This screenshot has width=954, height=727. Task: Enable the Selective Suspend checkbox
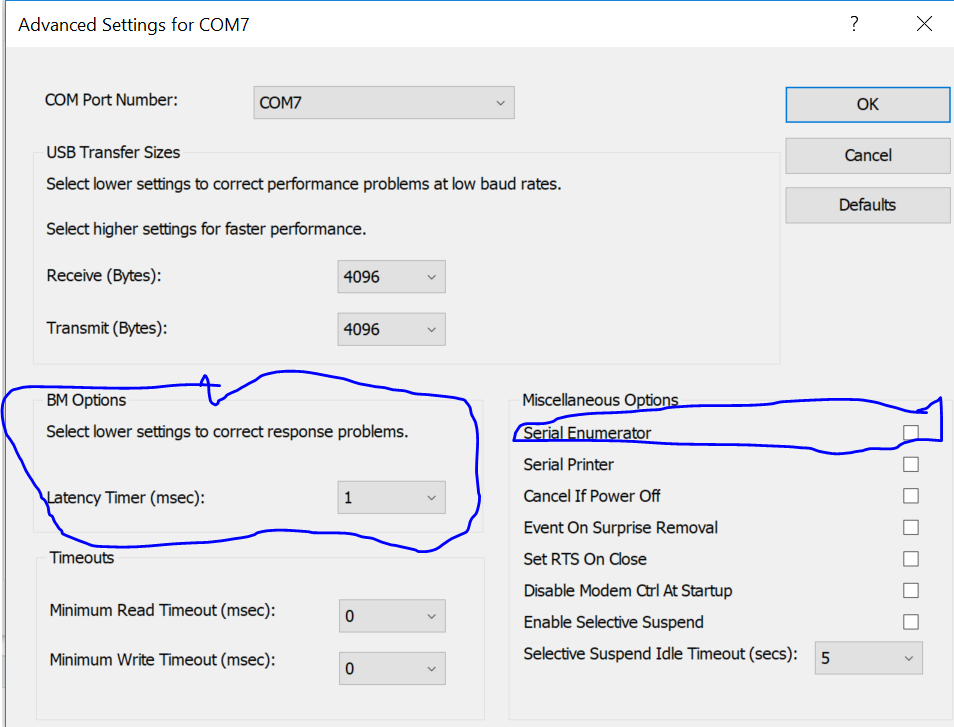911,622
